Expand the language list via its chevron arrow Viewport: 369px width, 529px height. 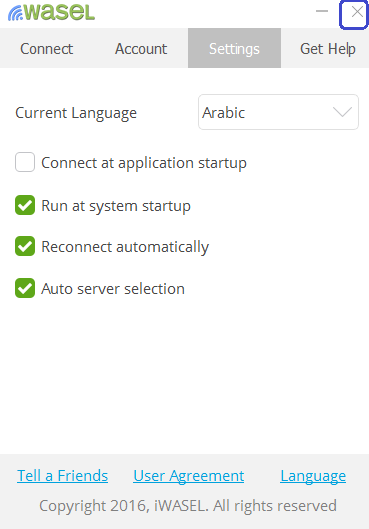pyautogui.click(x=342, y=112)
